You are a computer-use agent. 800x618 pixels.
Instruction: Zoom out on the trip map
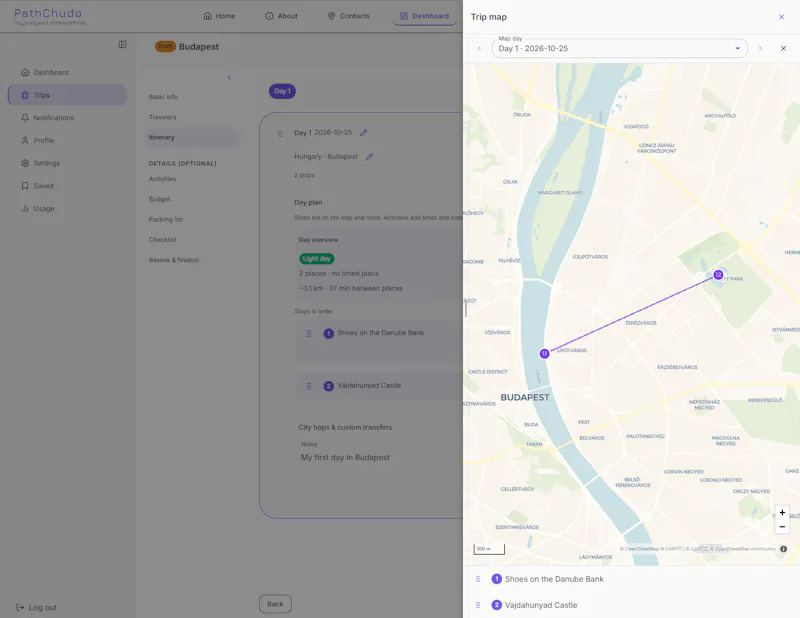pyautogui.click(x=782, y=526)
